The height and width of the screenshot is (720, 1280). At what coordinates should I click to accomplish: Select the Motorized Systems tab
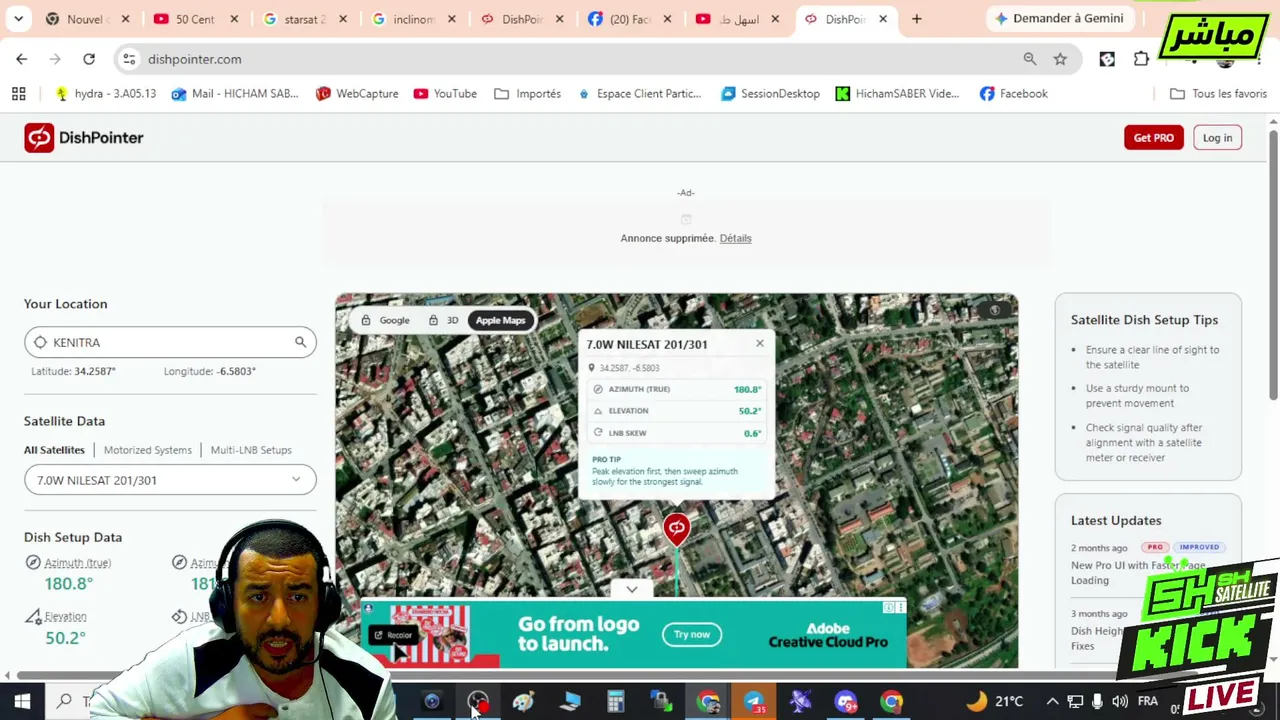click(148, 450)
